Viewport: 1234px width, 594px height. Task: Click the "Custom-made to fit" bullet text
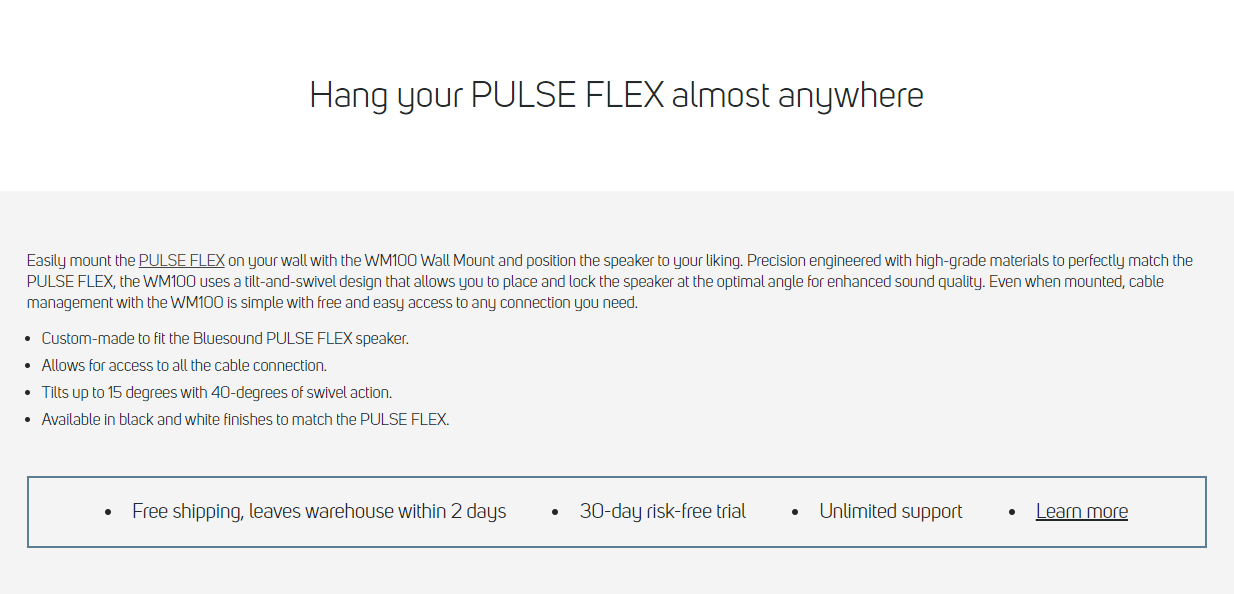(225, 339)
